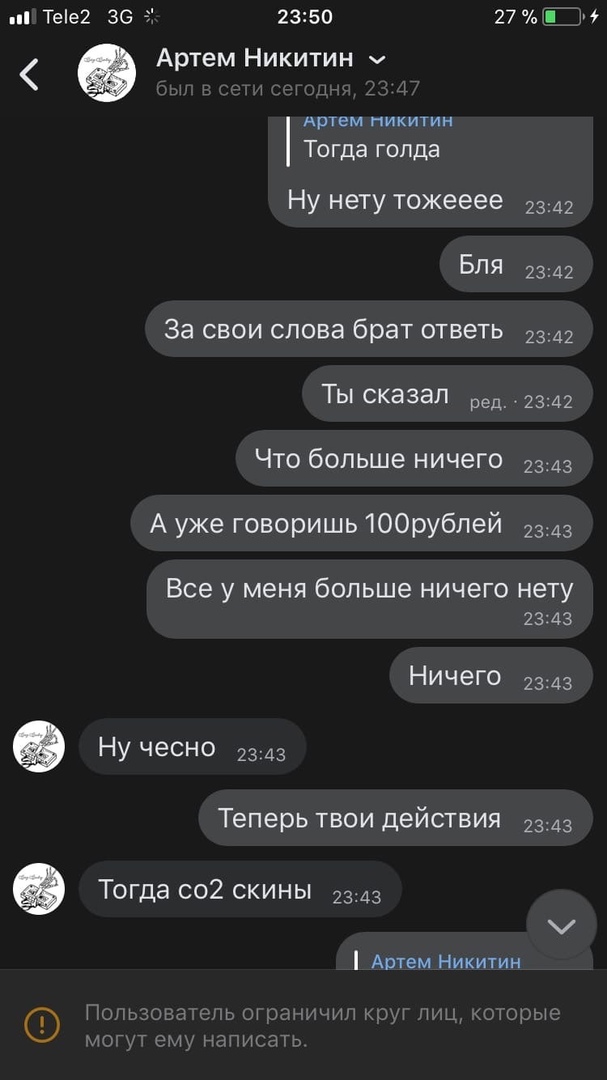607x1080 pixels.
Task: Tap avatar beside 'Тогда со2 скины'
Action: tap(39, 889)
